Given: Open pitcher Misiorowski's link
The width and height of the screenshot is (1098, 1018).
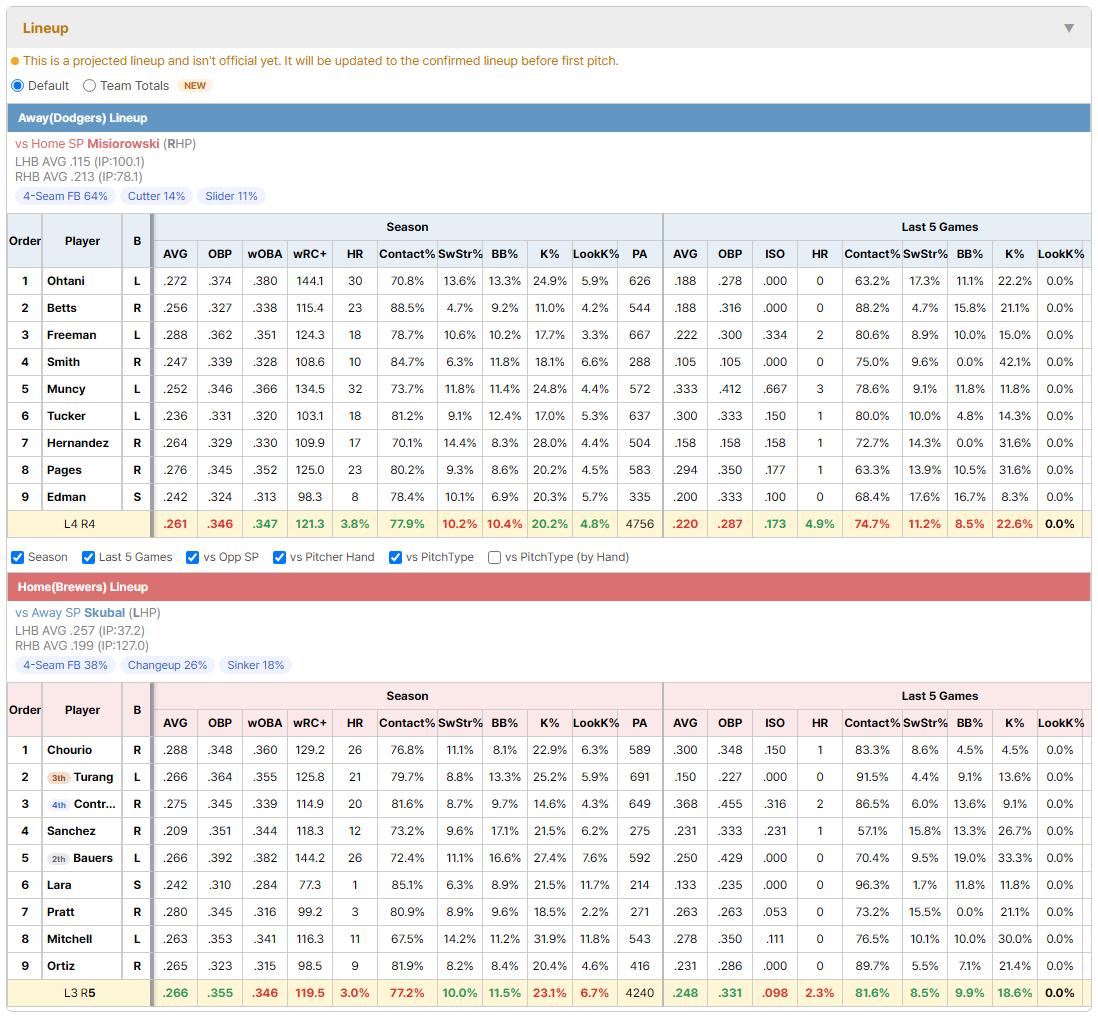Looking at the screenshot, I should coord(123,144).
